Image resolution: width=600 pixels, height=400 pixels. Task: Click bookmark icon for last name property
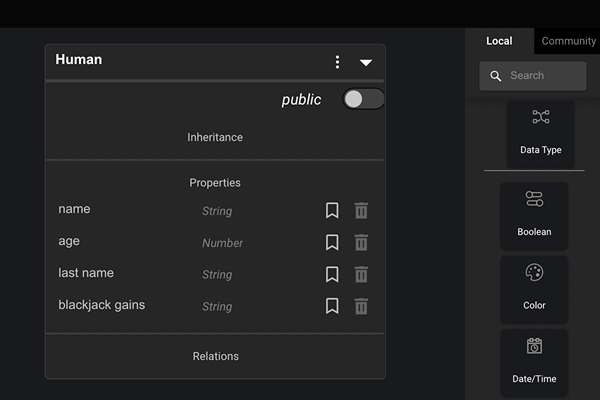click(332, 274)
